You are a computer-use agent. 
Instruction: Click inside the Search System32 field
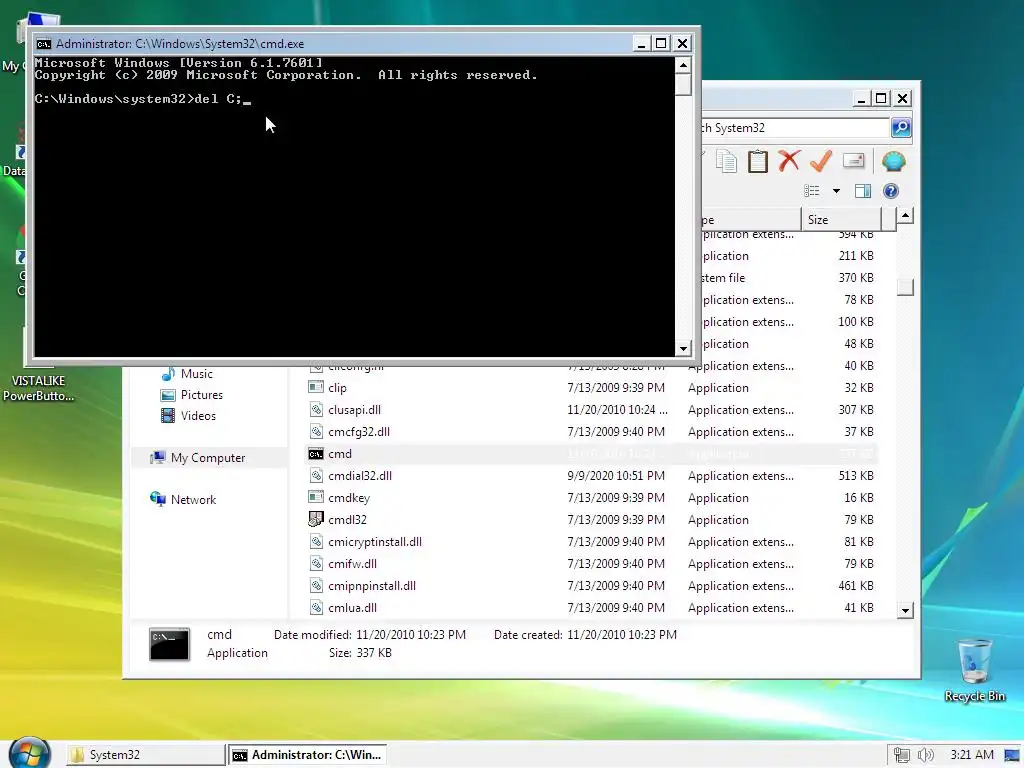point(795,128)
